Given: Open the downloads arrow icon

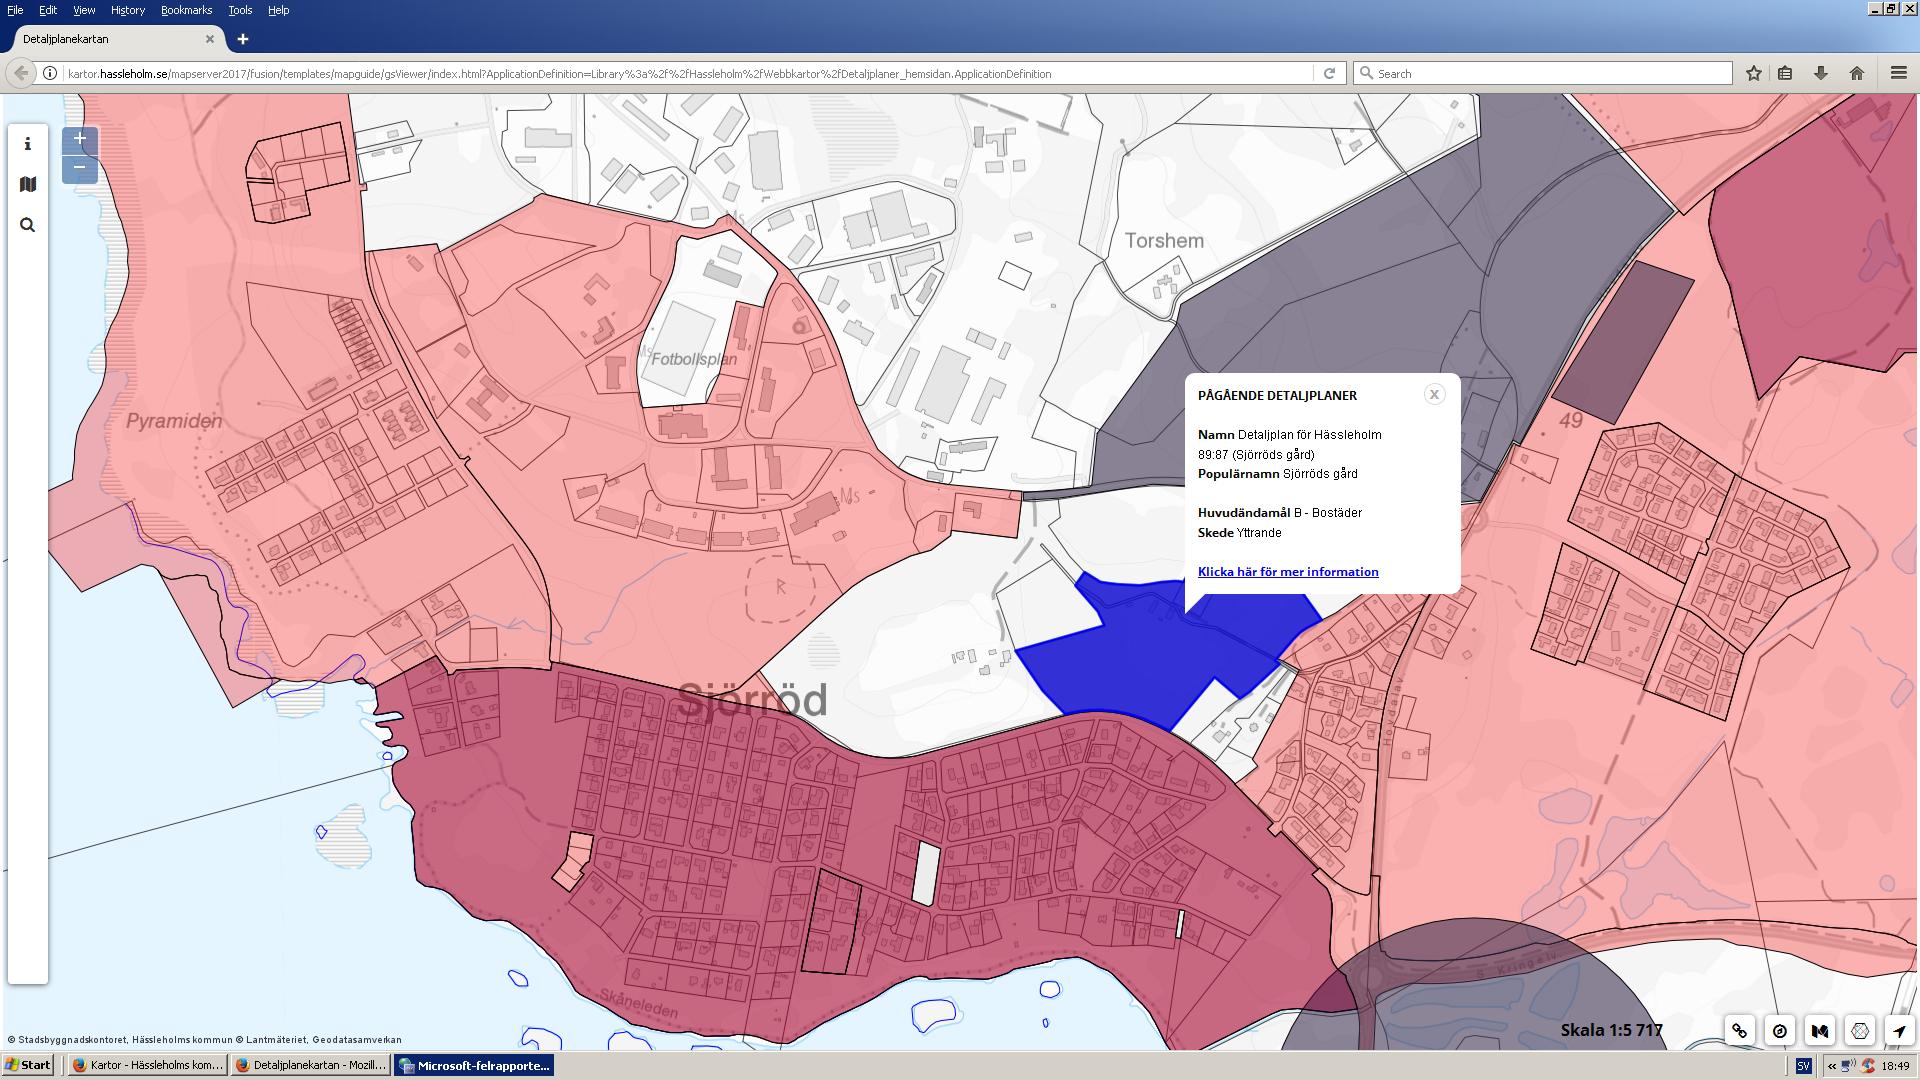Looking at the screenshot, I should pyautogui.click(x=1820, y=73).
